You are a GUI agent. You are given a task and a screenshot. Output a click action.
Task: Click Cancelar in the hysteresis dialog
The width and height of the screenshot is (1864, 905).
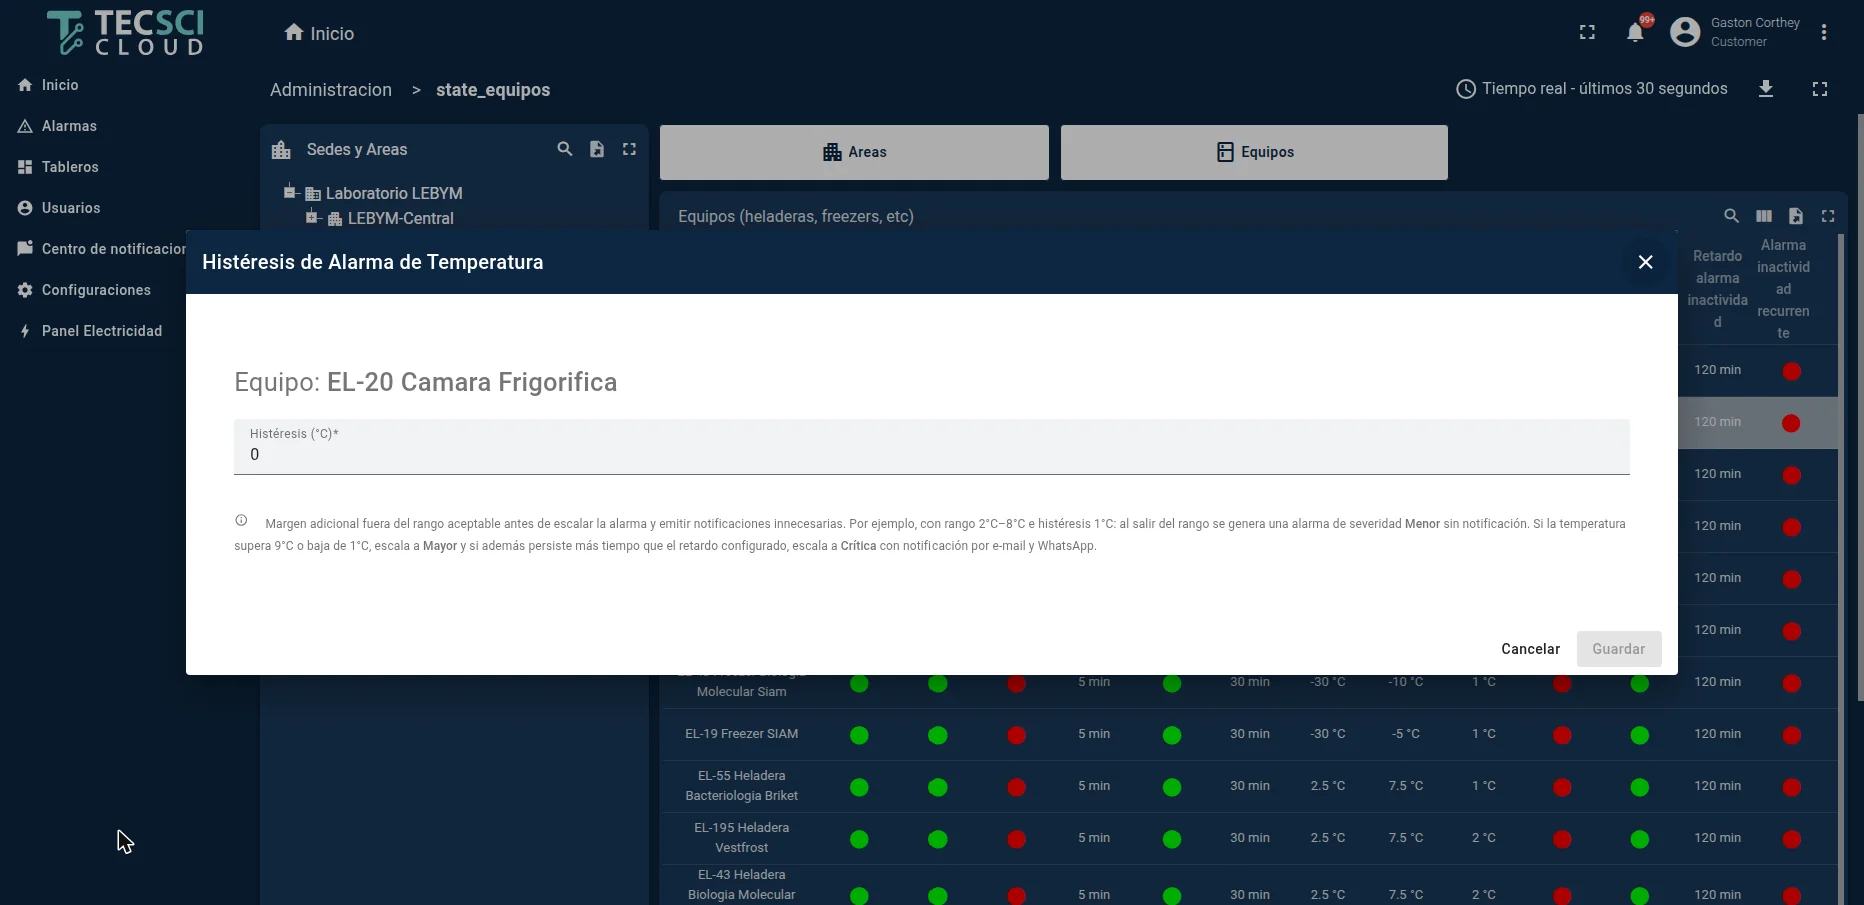[1530, 649]
